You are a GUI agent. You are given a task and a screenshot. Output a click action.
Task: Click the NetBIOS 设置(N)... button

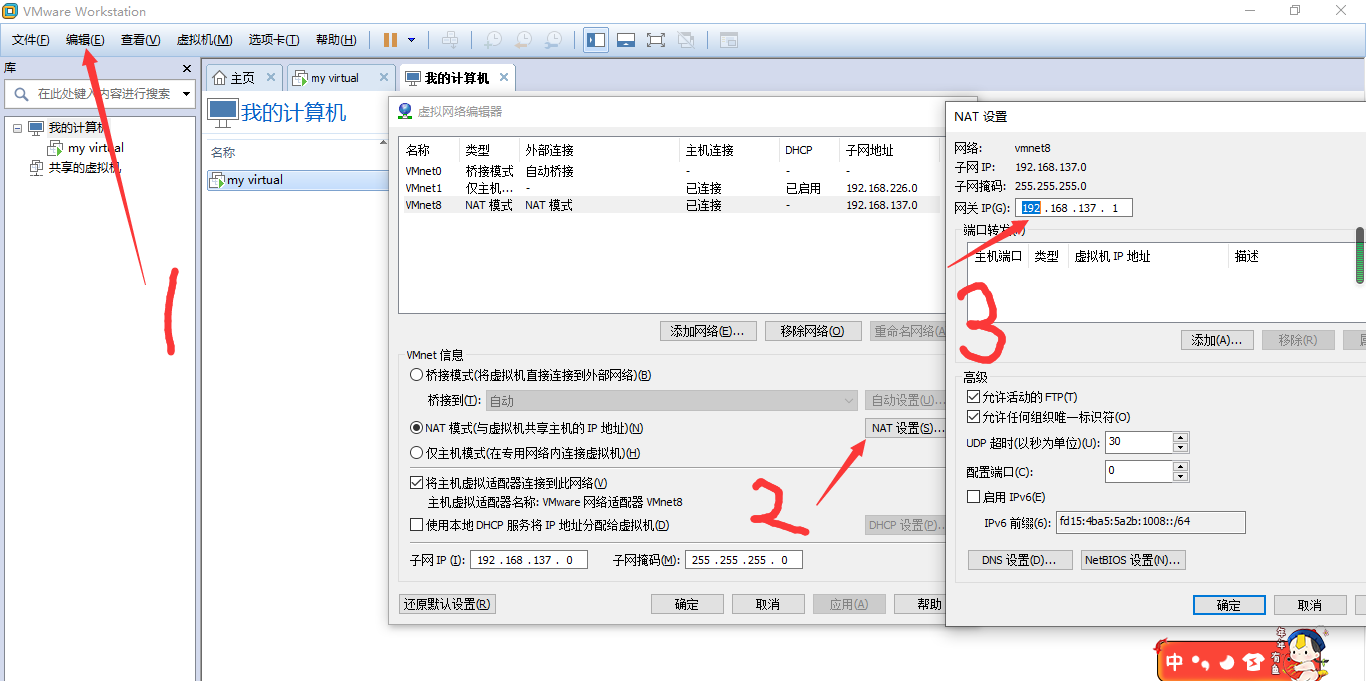1133,560
